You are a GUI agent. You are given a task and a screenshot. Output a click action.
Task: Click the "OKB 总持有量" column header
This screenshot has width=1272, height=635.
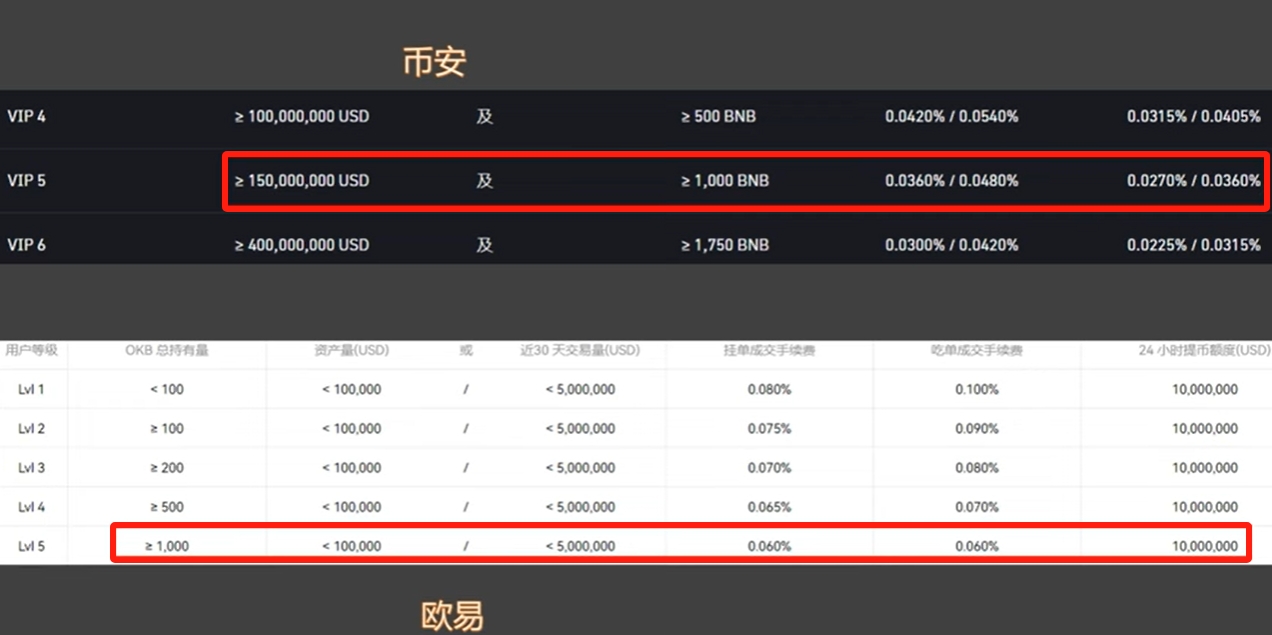(167, 351)
